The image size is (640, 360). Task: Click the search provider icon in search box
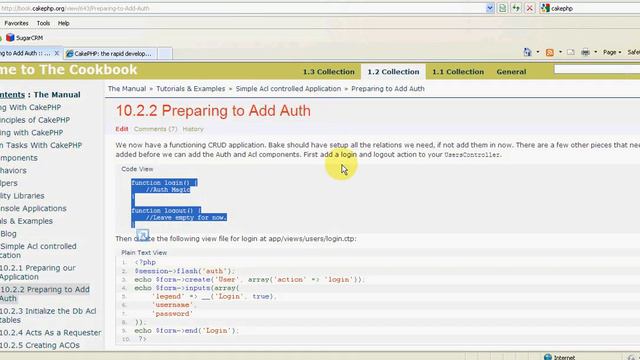pyautogui.click(x=544, y=8)
